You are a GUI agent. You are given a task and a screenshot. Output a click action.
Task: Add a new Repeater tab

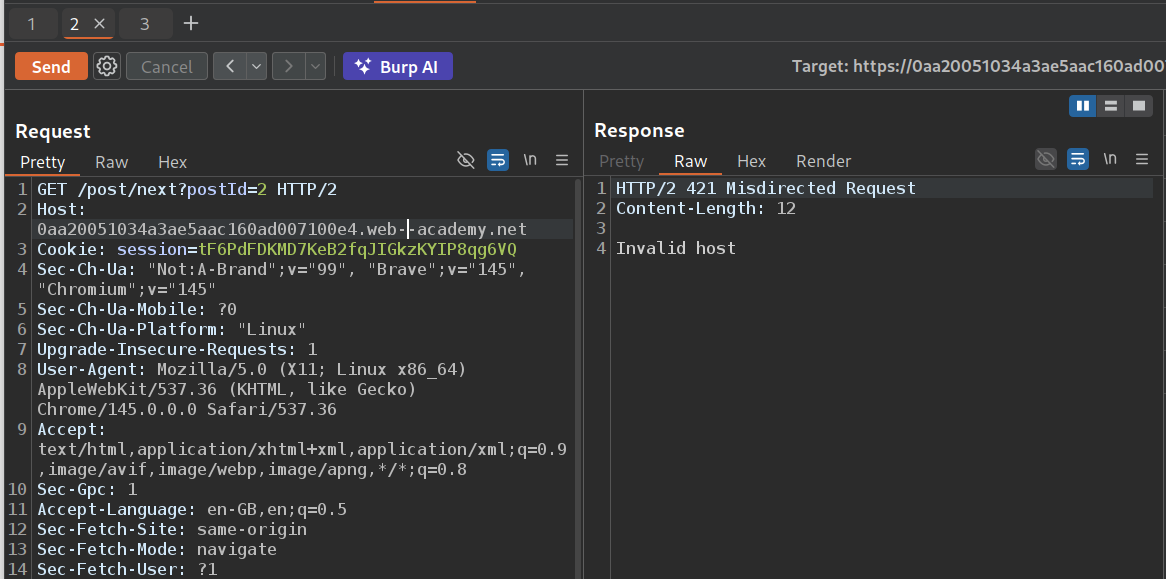191,23
